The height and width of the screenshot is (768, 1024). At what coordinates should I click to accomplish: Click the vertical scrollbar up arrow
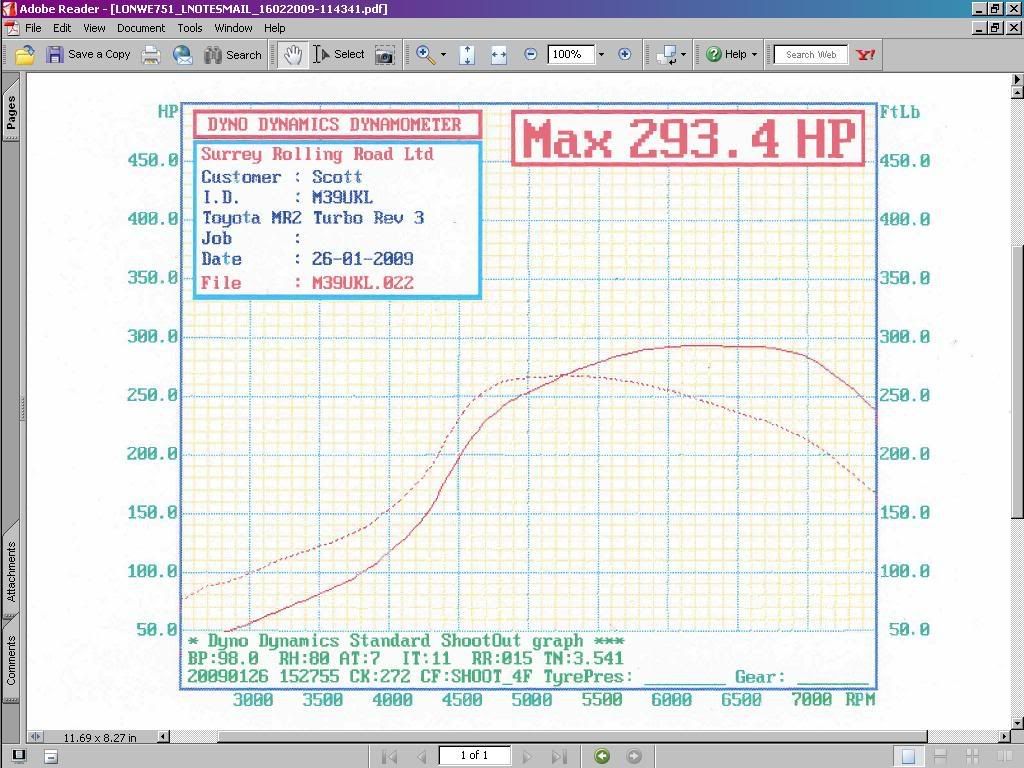click(x=1017, y=92)
